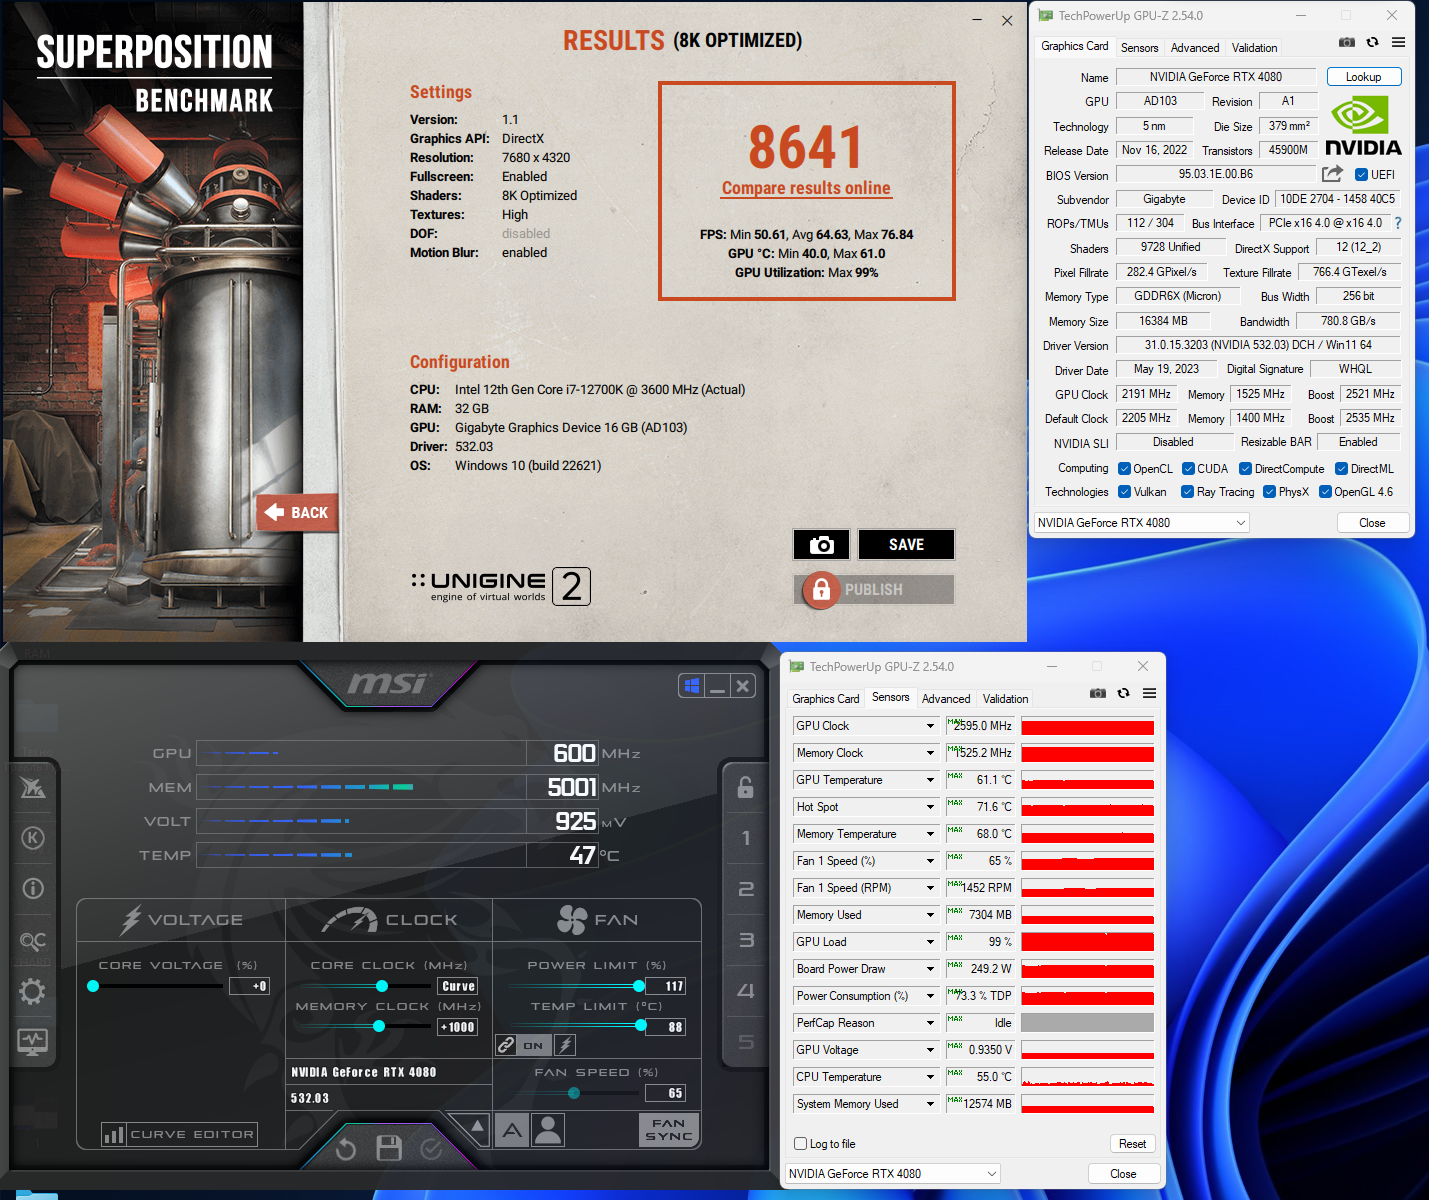
Task: Open the Afterburner Curve Editor
Action: pos(180,1134)
